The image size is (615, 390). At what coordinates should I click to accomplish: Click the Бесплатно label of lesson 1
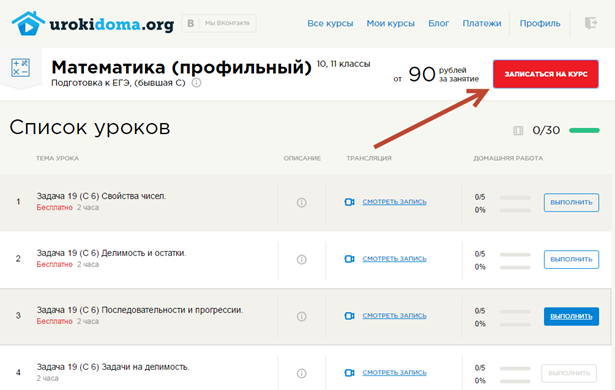pos(55,207)
